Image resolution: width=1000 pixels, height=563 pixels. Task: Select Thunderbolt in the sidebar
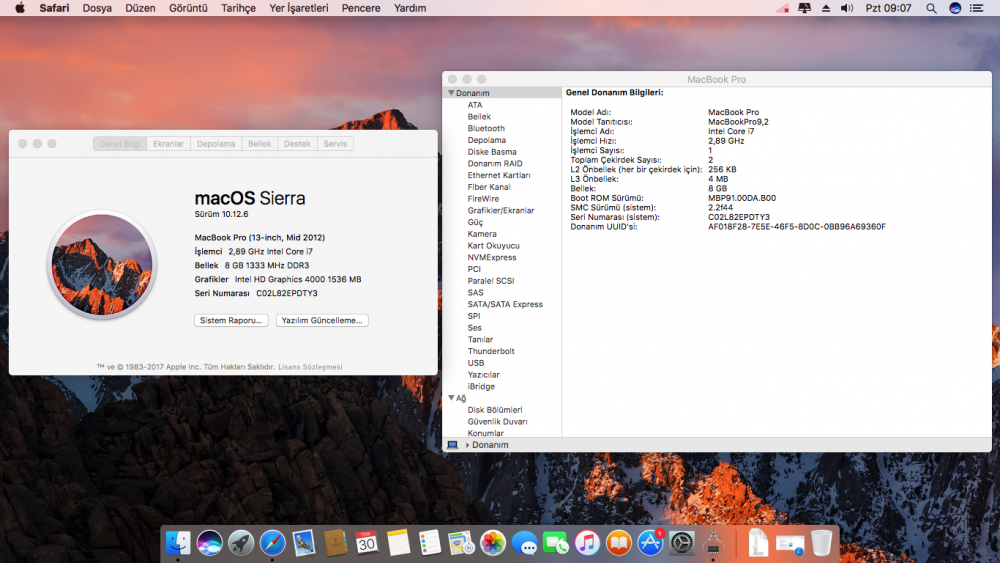(491, 351)
